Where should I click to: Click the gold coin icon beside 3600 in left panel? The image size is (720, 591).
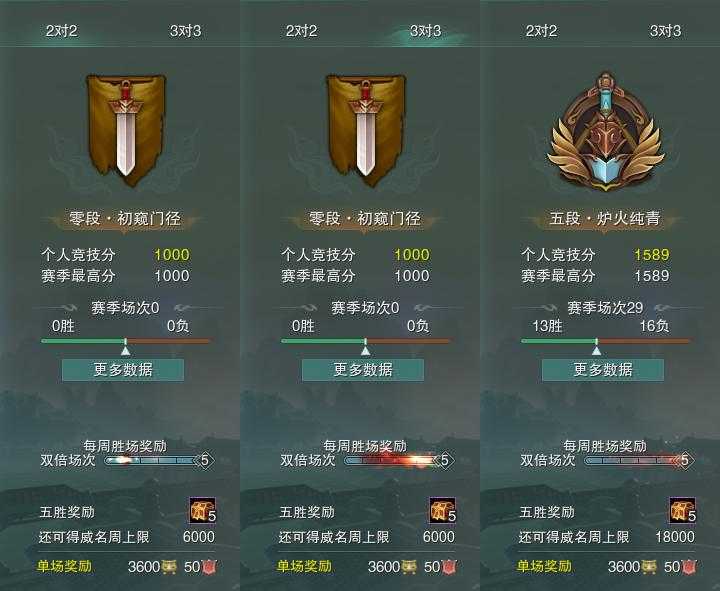tap(169, 567)
